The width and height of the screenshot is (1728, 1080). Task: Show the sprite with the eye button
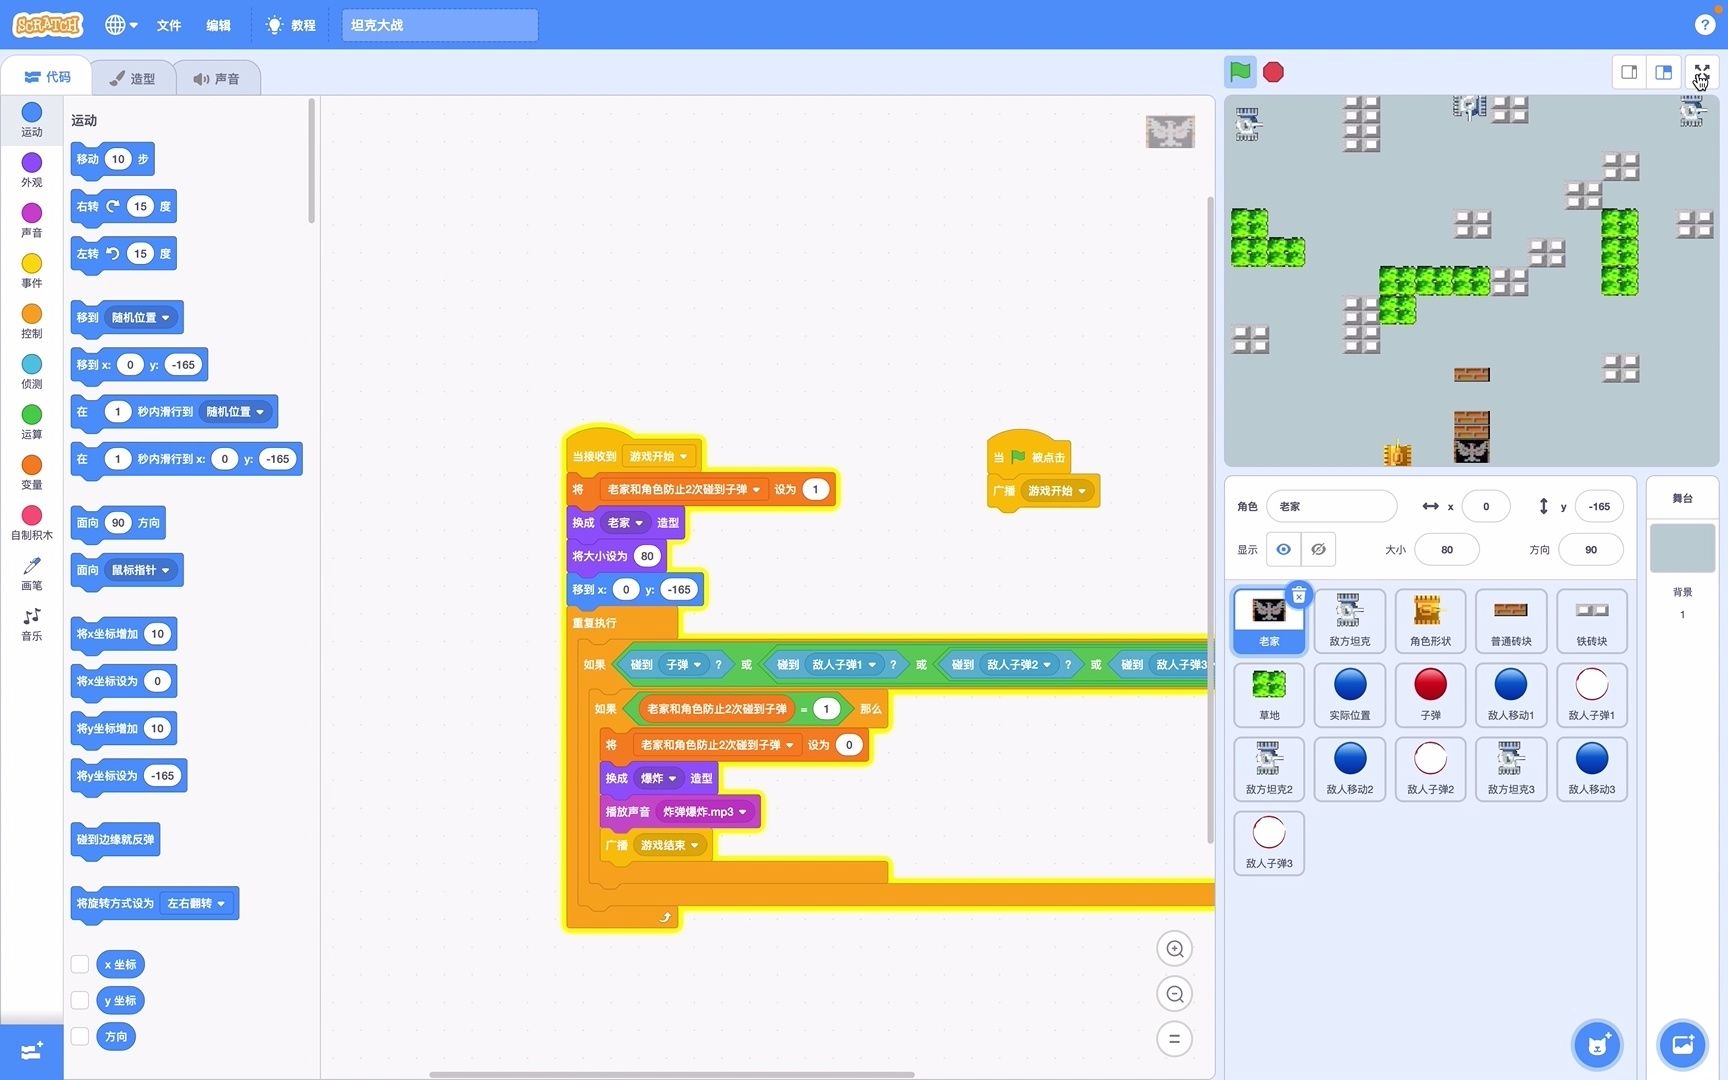pyautogui.click(x=1284, y=549)
